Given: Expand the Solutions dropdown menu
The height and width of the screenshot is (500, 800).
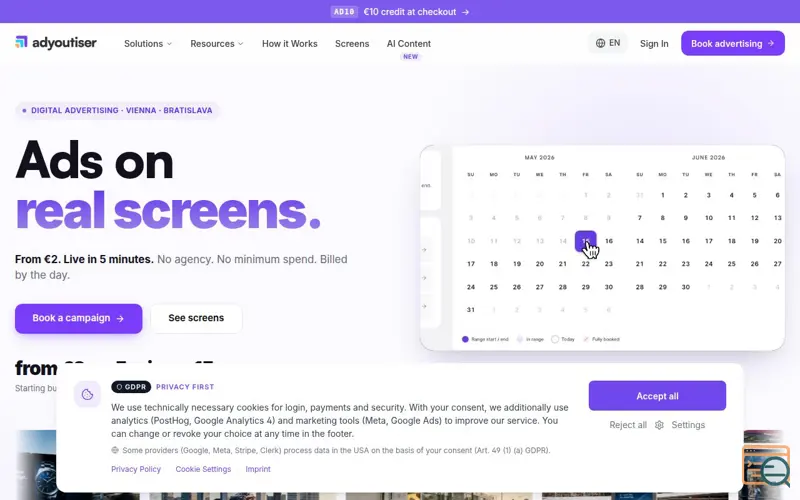Looking at the screenshot, I should (x=148, y=44).
